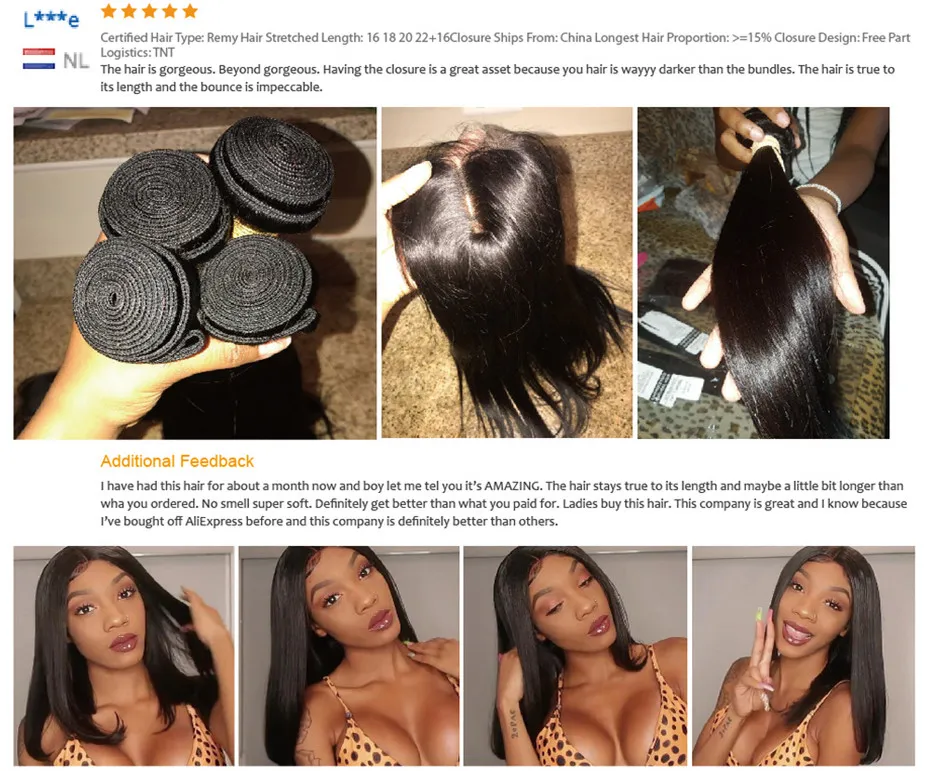Screen dimensions: 935x771
Task: Open photo of straight hair bundle held in hand
Action: pyautogui.click(x=763, y=273)
